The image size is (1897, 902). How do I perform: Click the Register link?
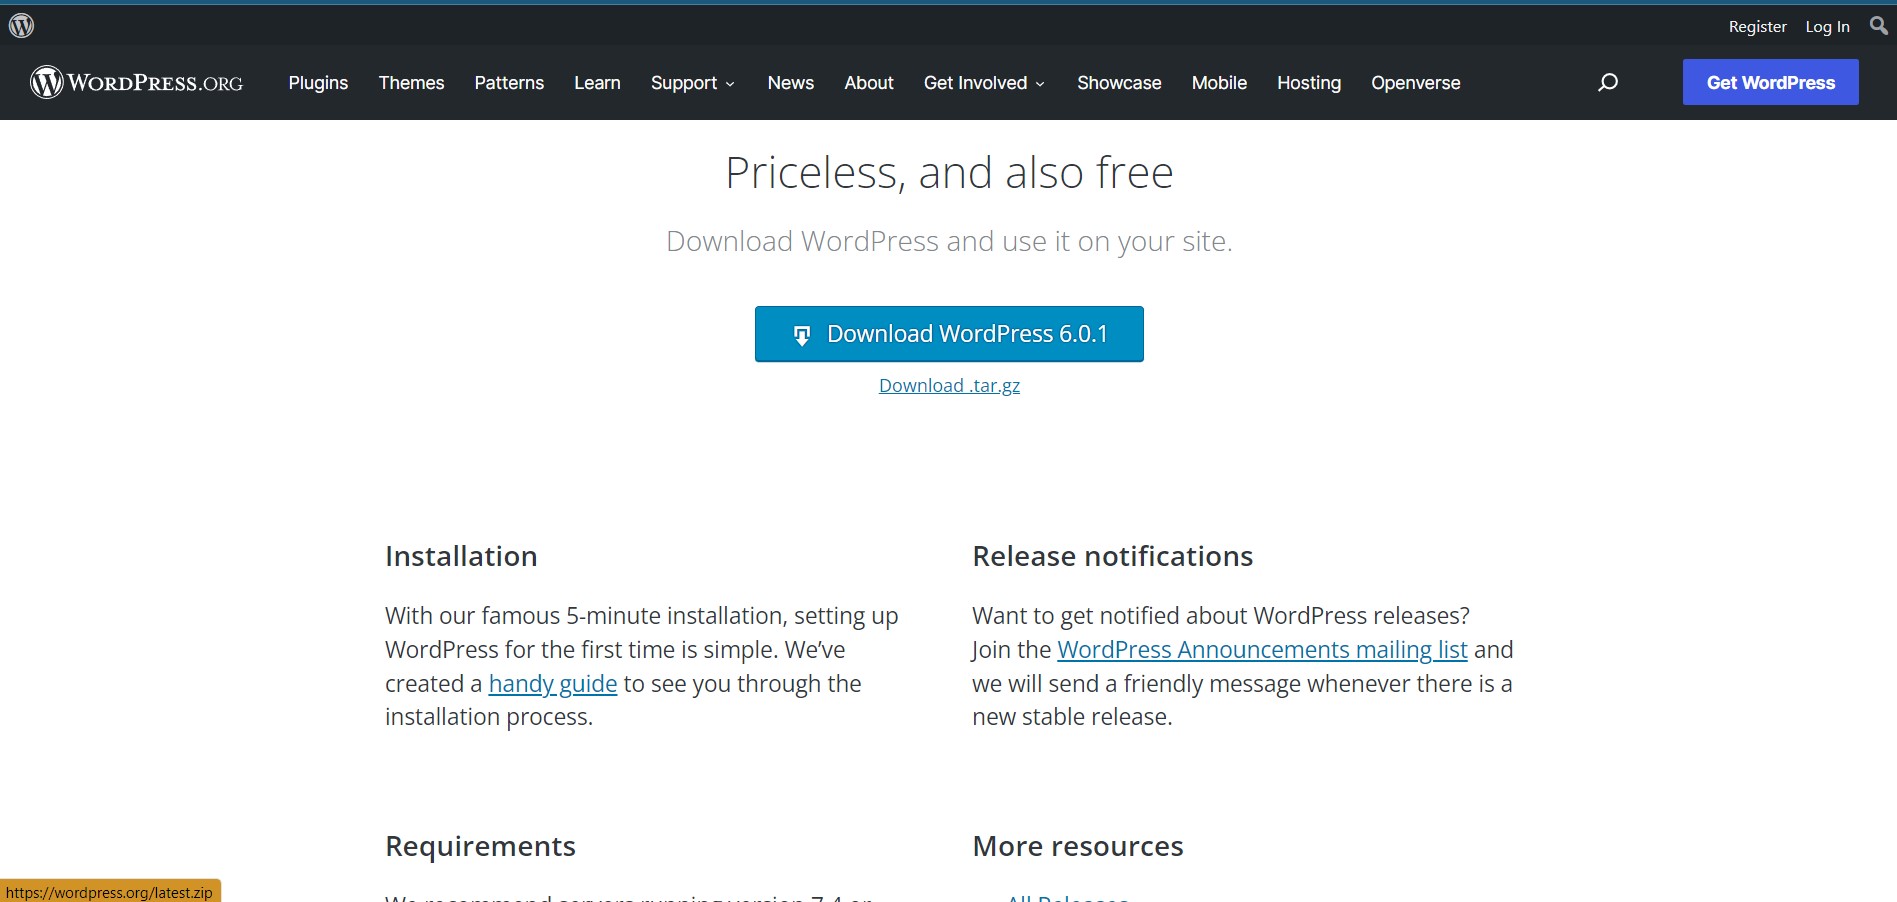click(x=1757, y=27)
